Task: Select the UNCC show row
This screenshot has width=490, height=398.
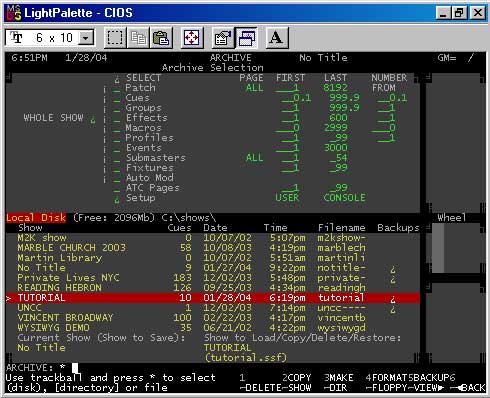Action: point(212,308)
